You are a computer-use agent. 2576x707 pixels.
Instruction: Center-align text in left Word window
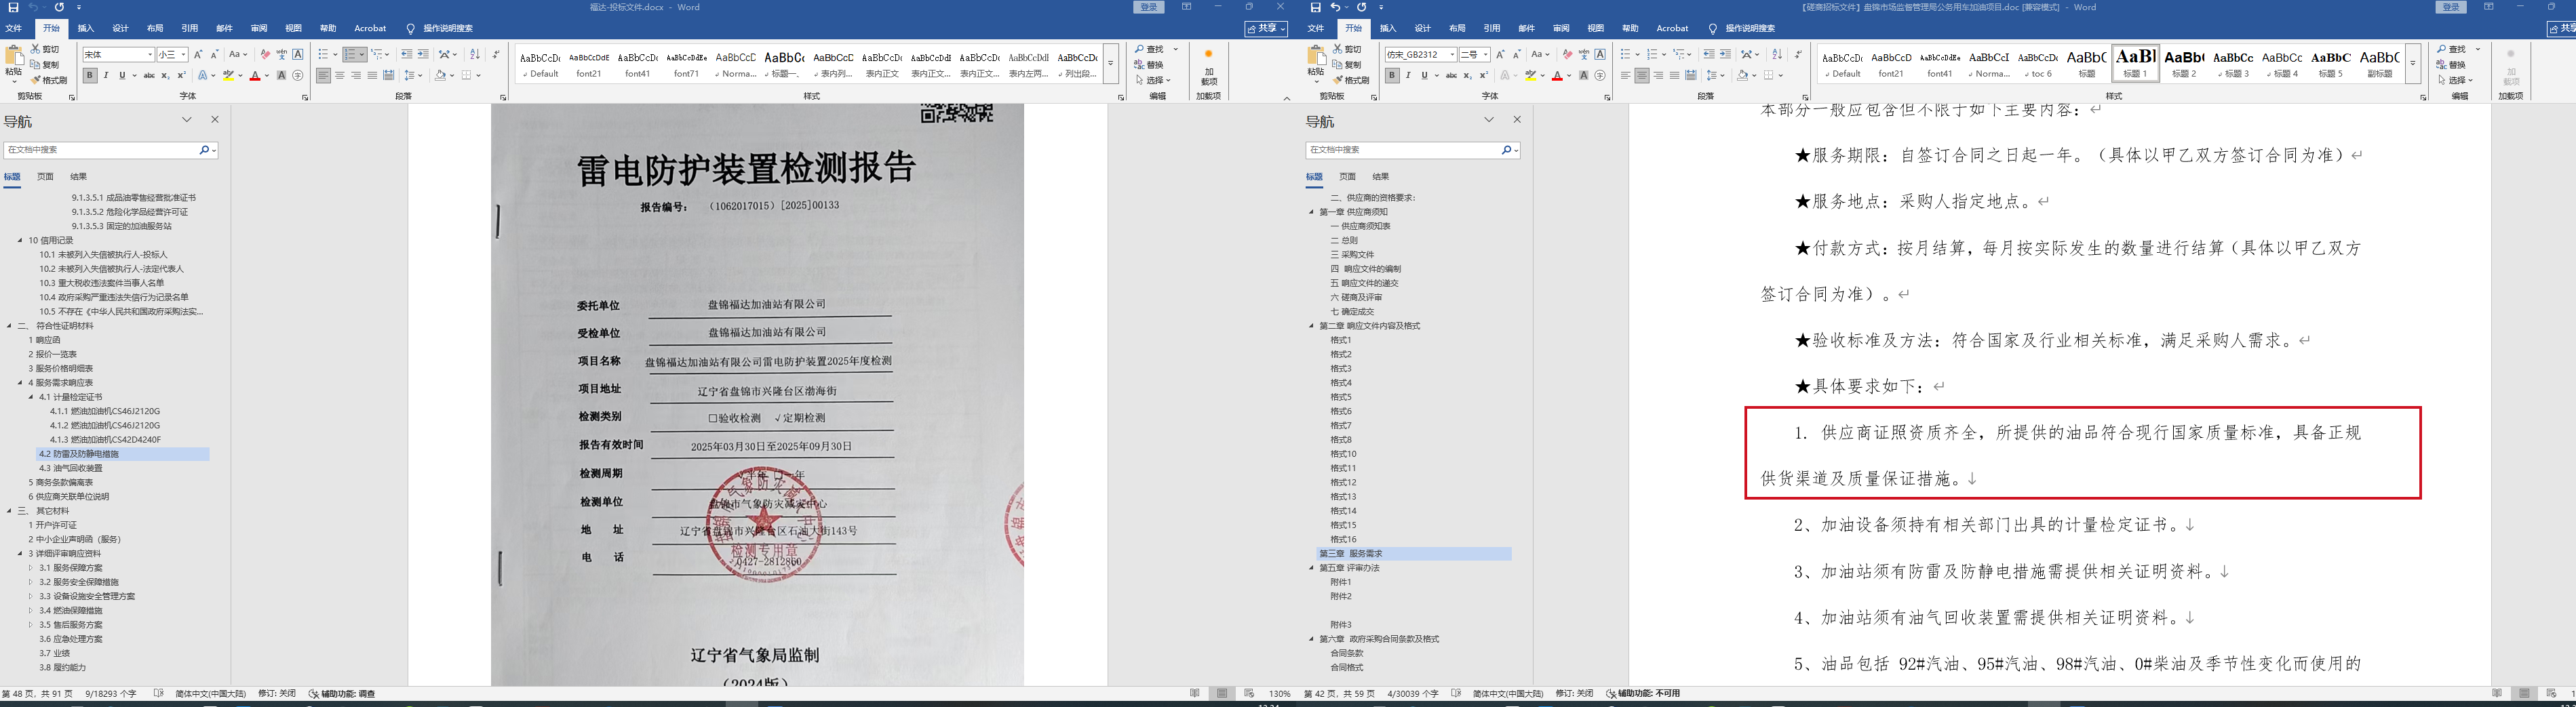click(x=340, y=75)
